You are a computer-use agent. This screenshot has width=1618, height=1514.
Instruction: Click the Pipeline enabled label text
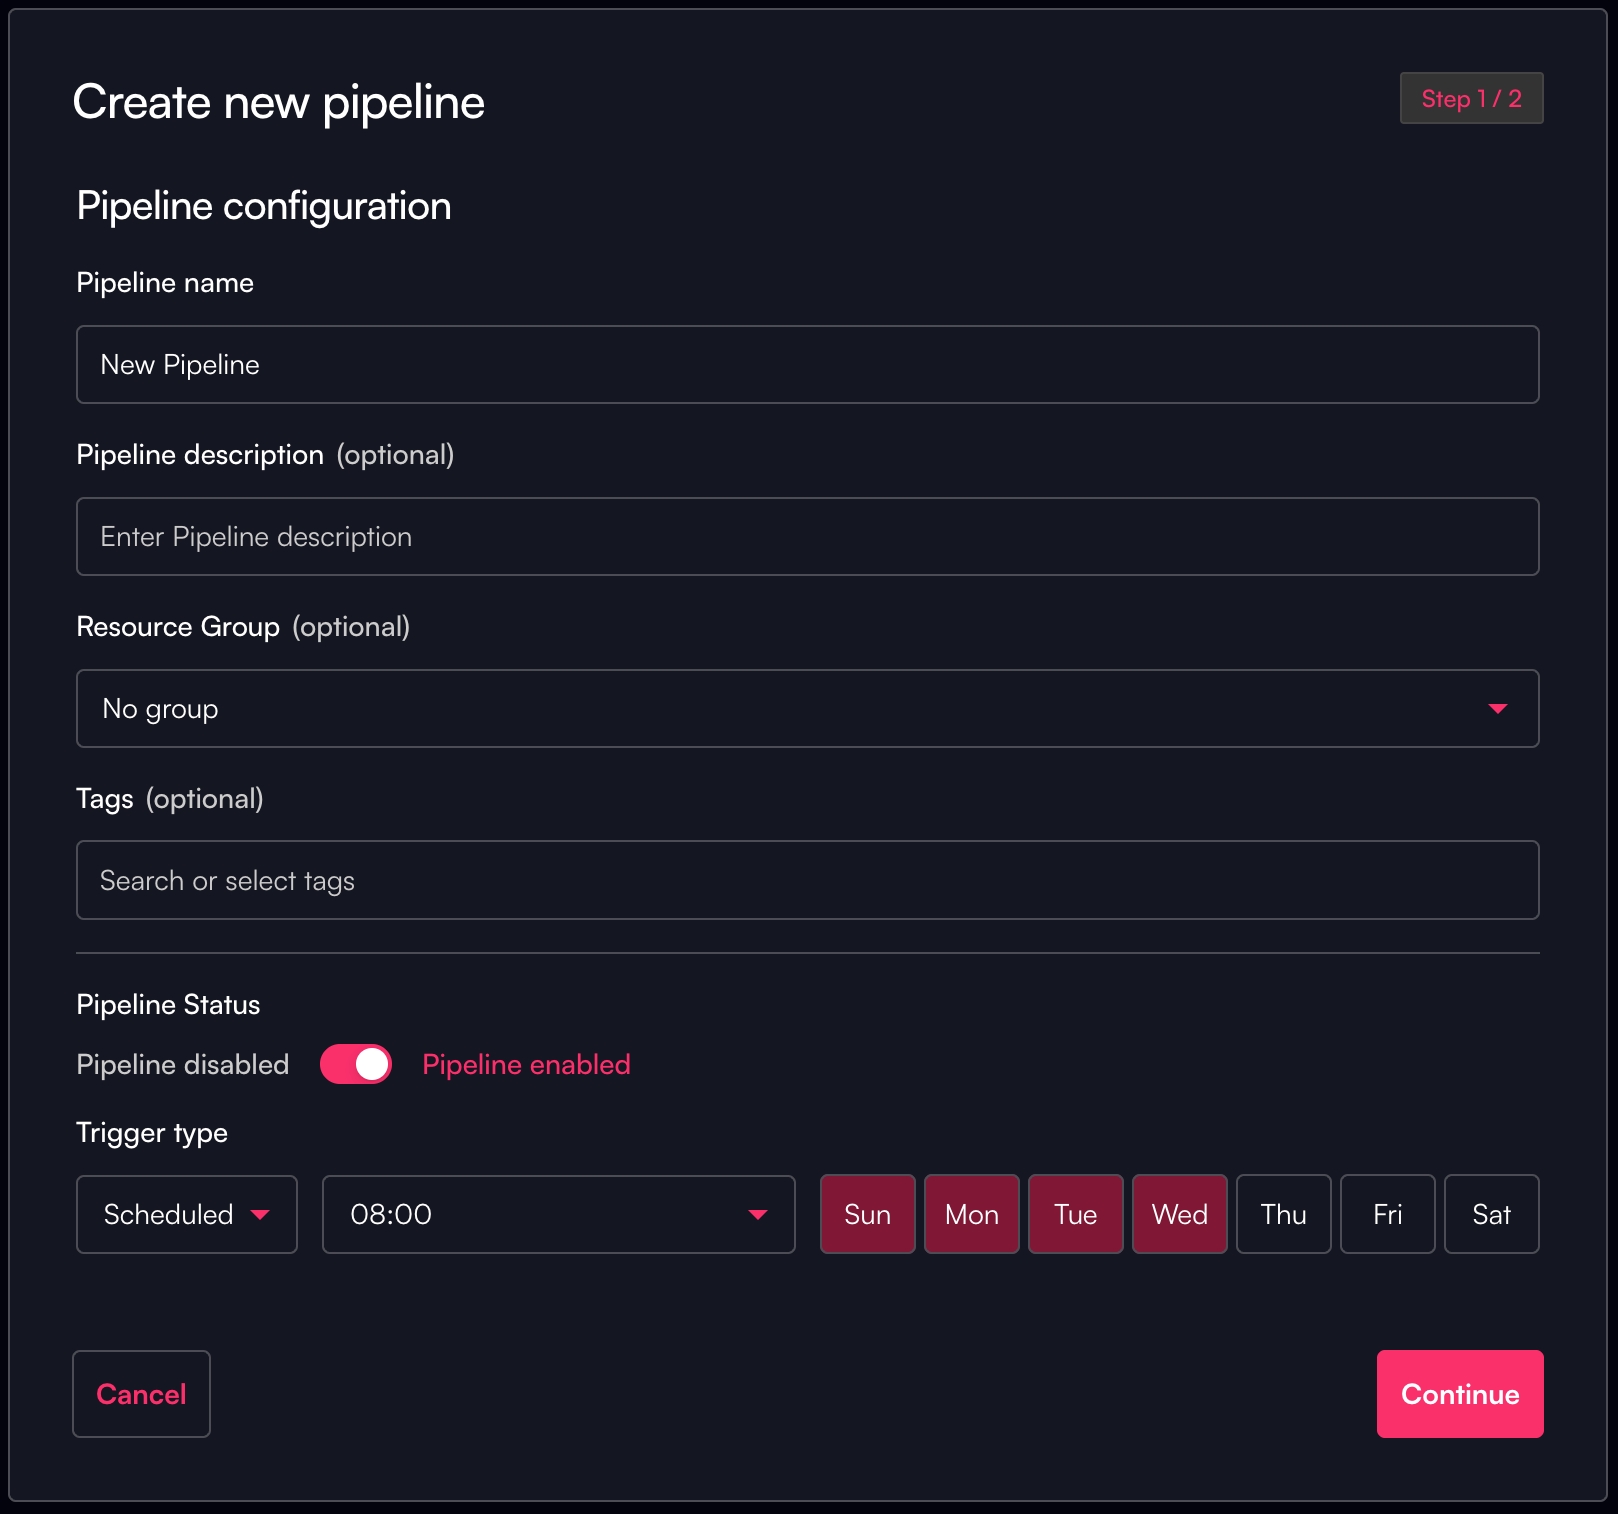pyautogui.click(x=526, y=1064)
